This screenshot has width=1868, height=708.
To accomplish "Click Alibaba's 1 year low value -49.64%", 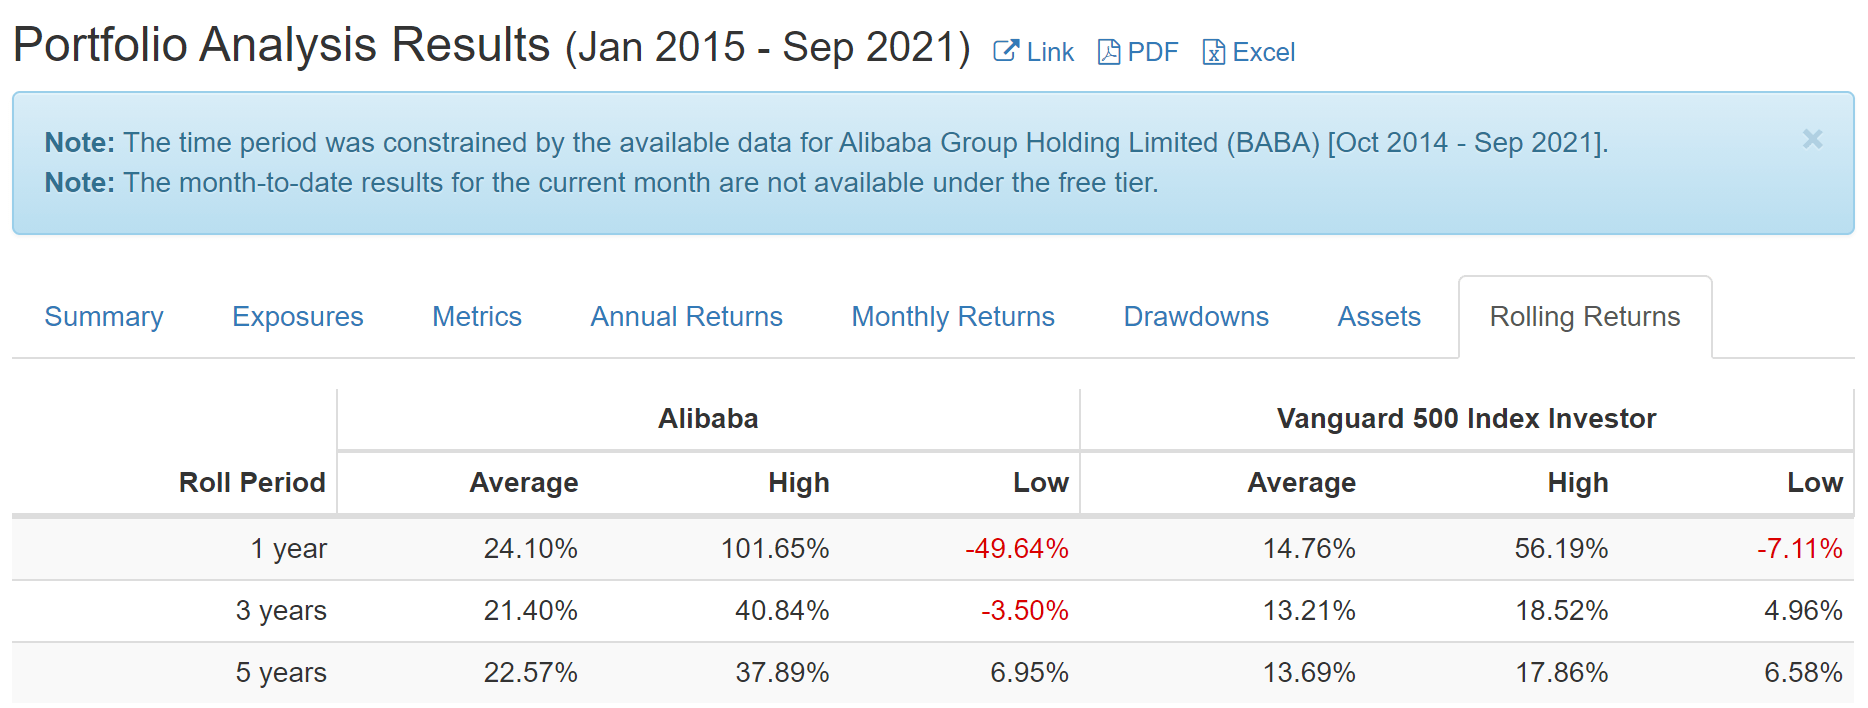I will tap(1016, 549).
